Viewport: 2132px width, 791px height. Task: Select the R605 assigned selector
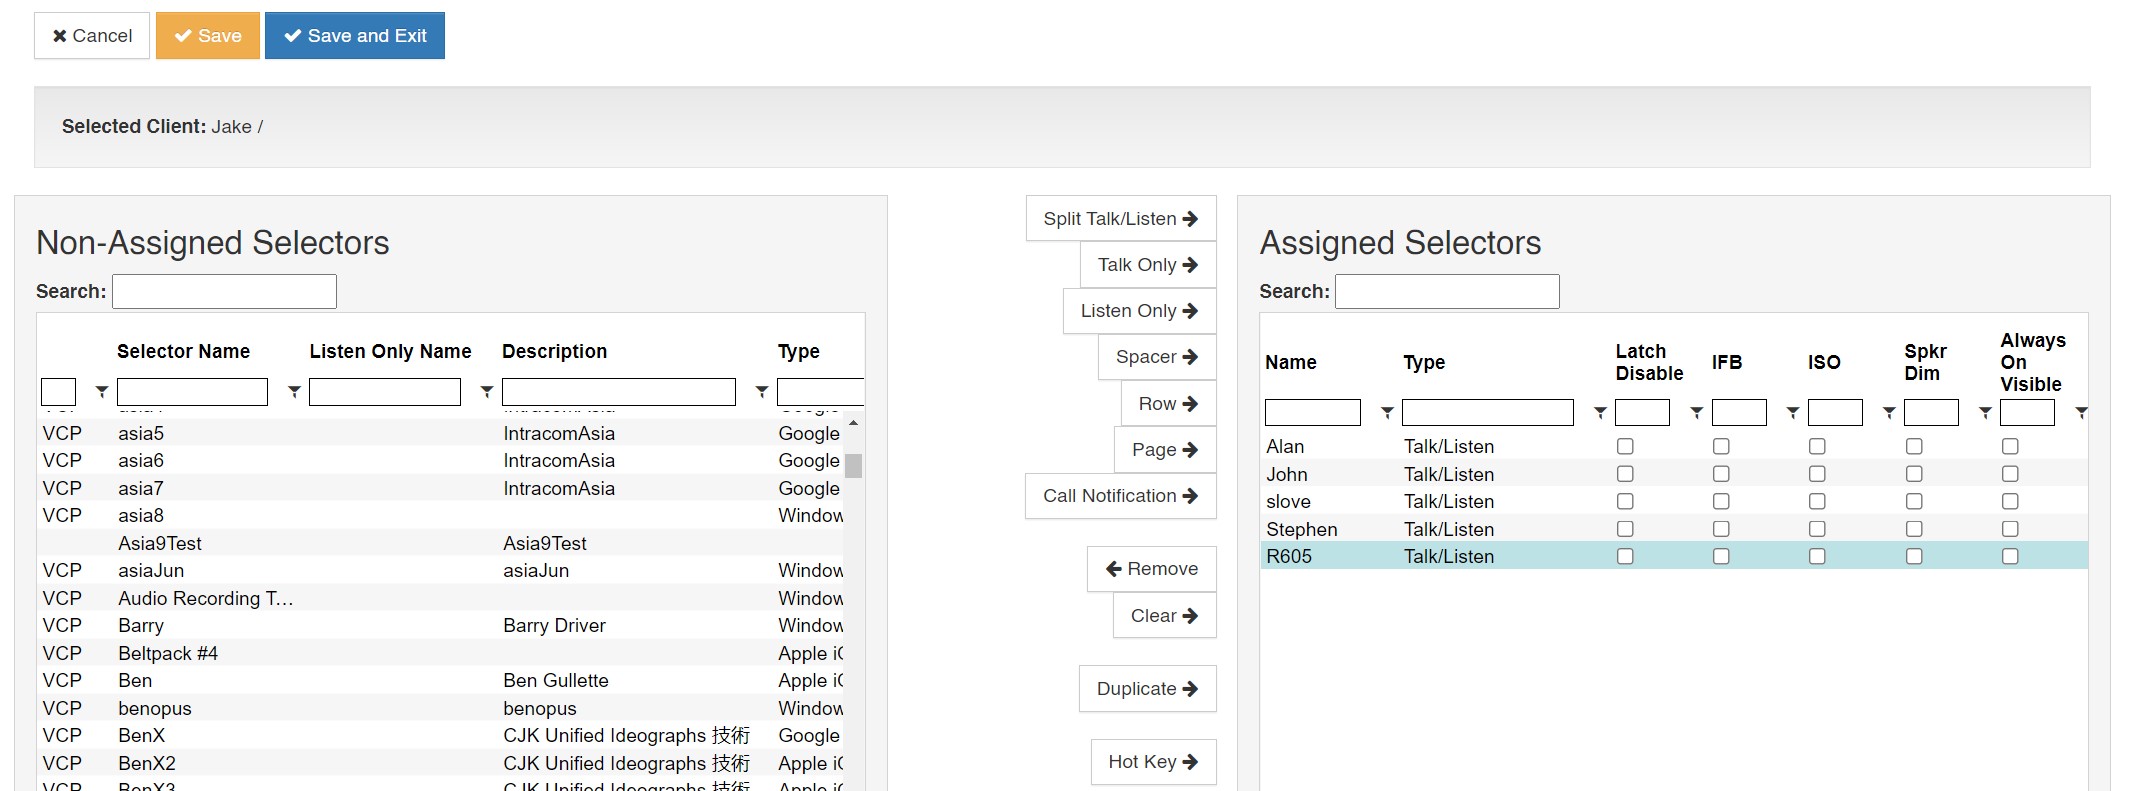(1674, 556)
